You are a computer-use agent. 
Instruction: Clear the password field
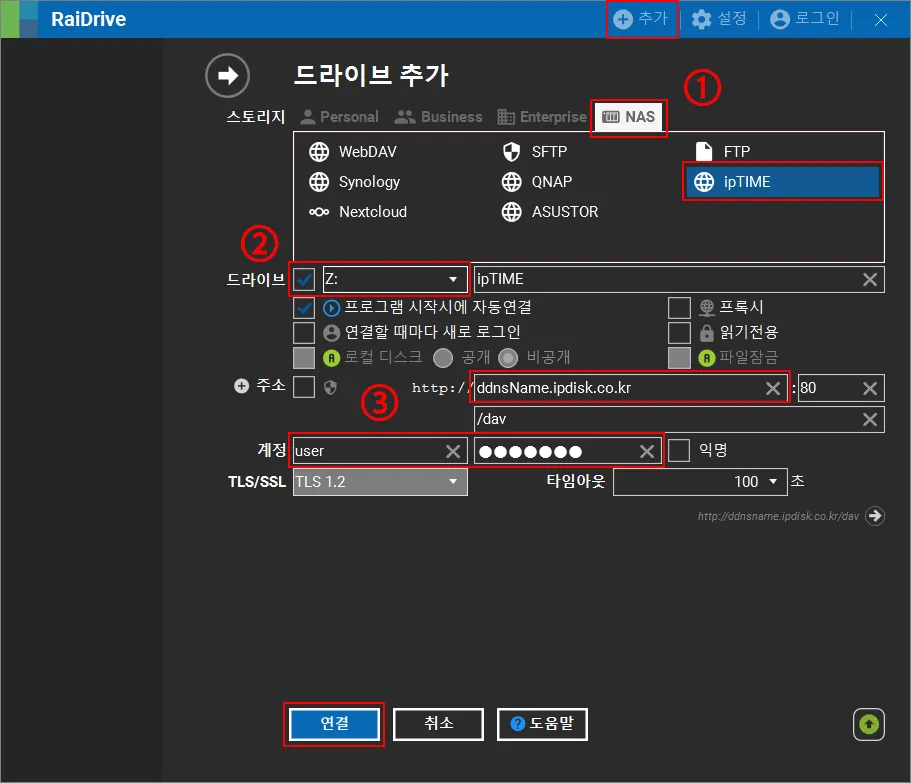[x=647, y=451]
